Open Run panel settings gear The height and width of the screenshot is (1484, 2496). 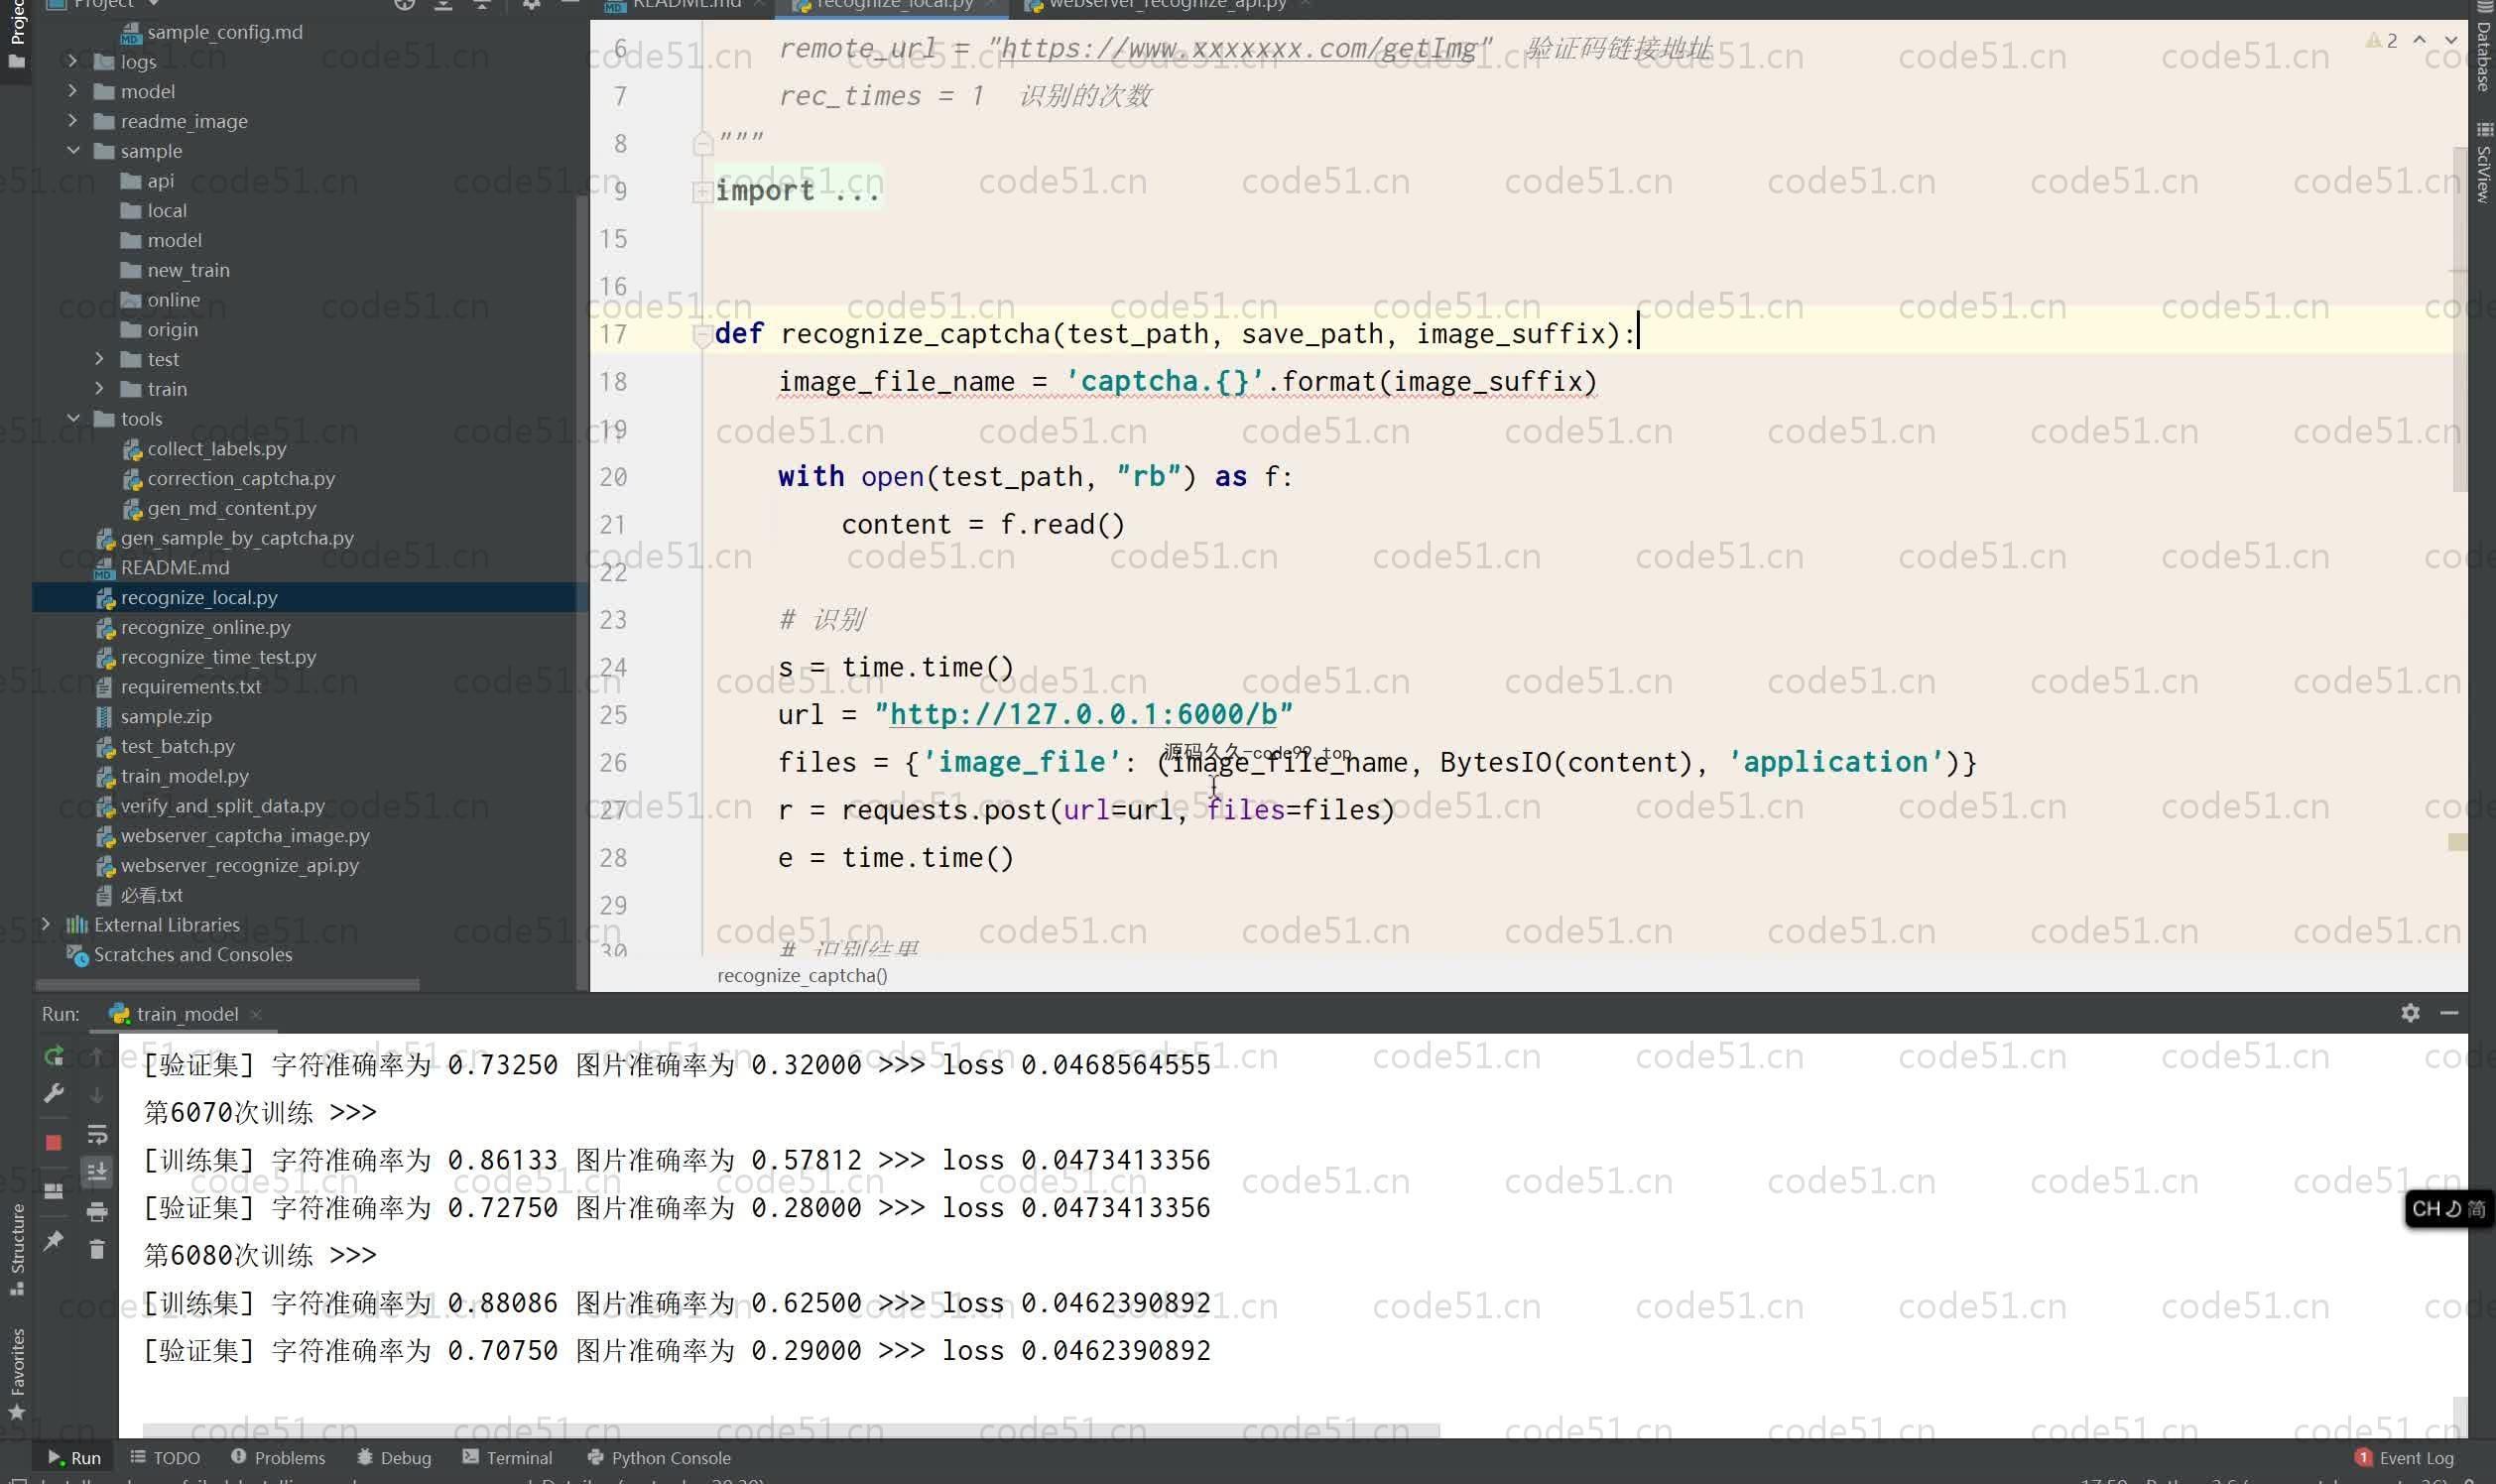click(x=2410, y=1013)
